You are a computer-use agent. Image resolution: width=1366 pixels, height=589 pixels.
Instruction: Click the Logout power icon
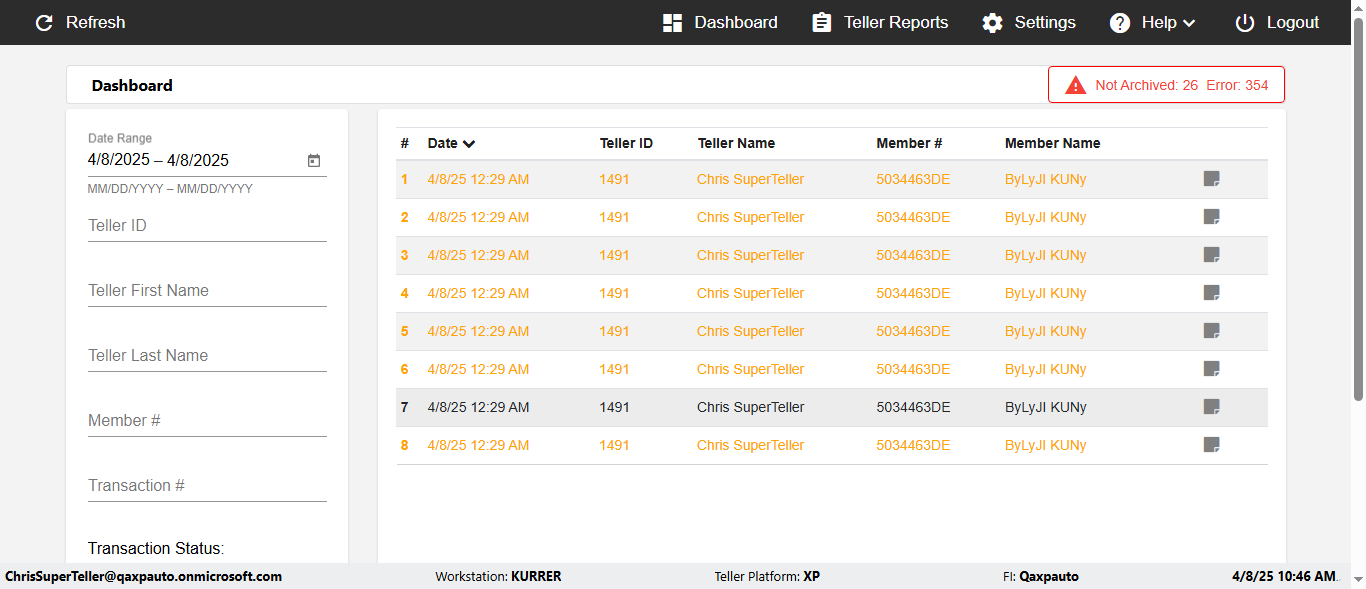[1244, 23]
